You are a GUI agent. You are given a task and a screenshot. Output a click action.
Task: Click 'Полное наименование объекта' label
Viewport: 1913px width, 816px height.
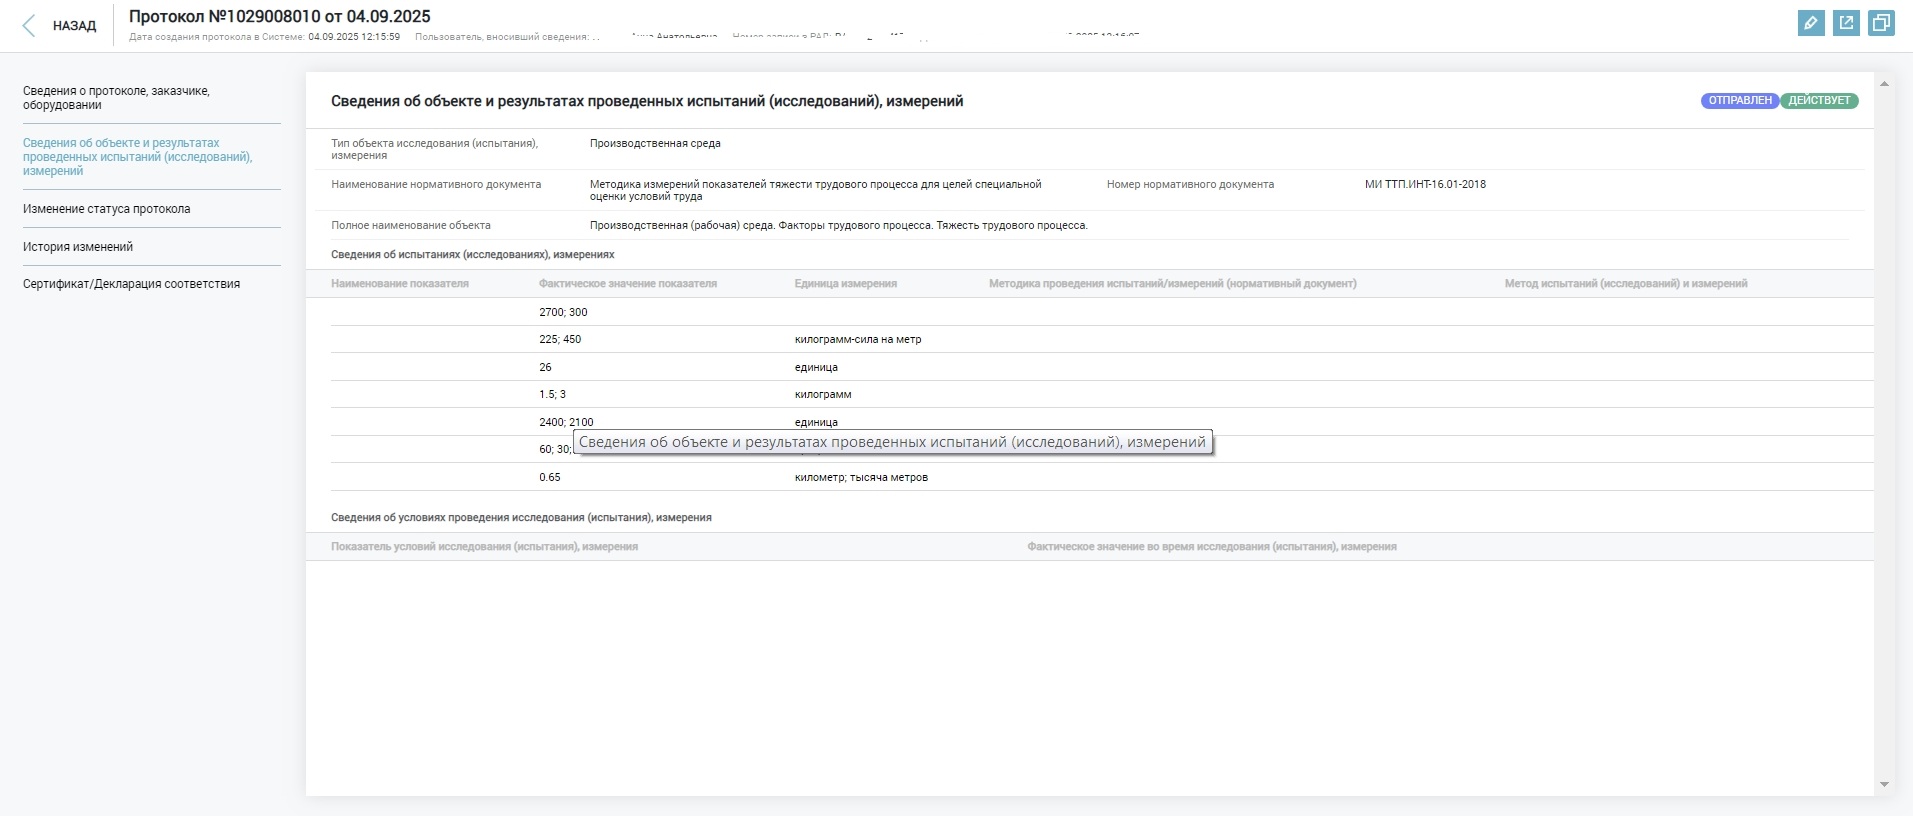pyautogui.click(x=411, y=225)
